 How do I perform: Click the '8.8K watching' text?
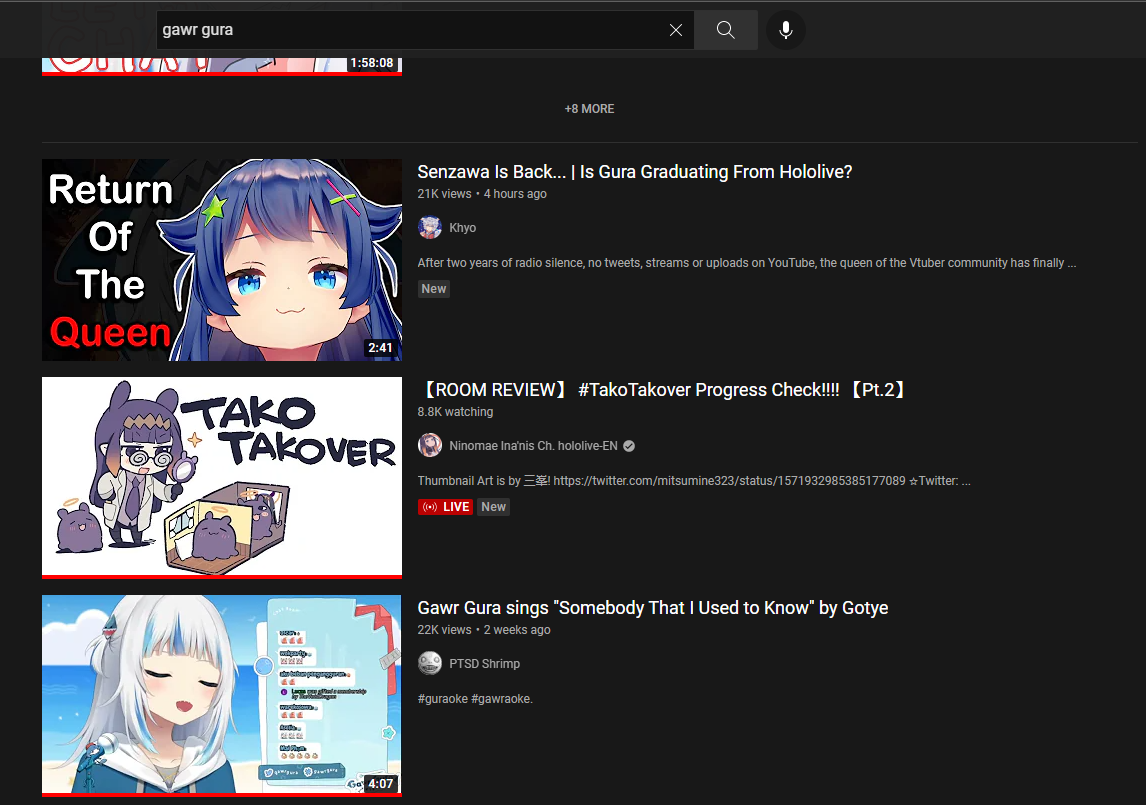pos(455,412)
